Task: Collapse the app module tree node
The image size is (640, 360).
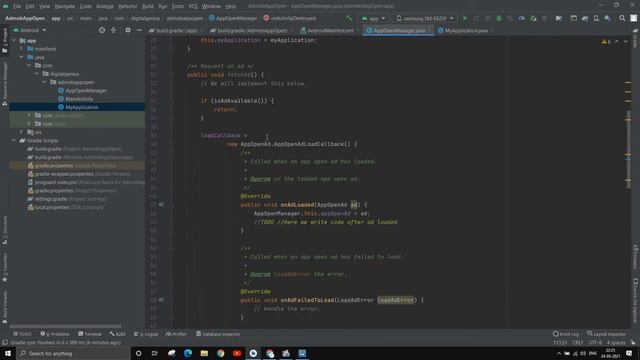Action: coord(14,40)
